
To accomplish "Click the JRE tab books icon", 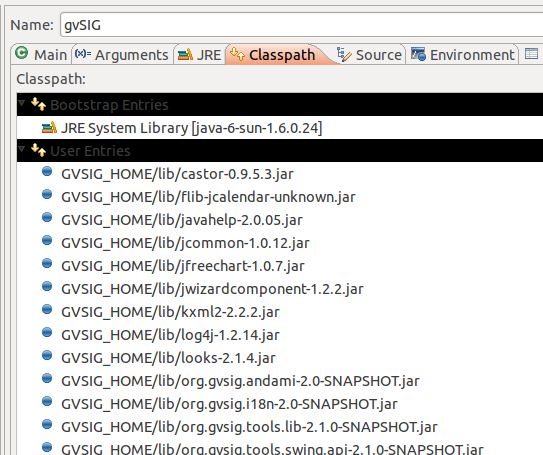I will pos(185,54).
